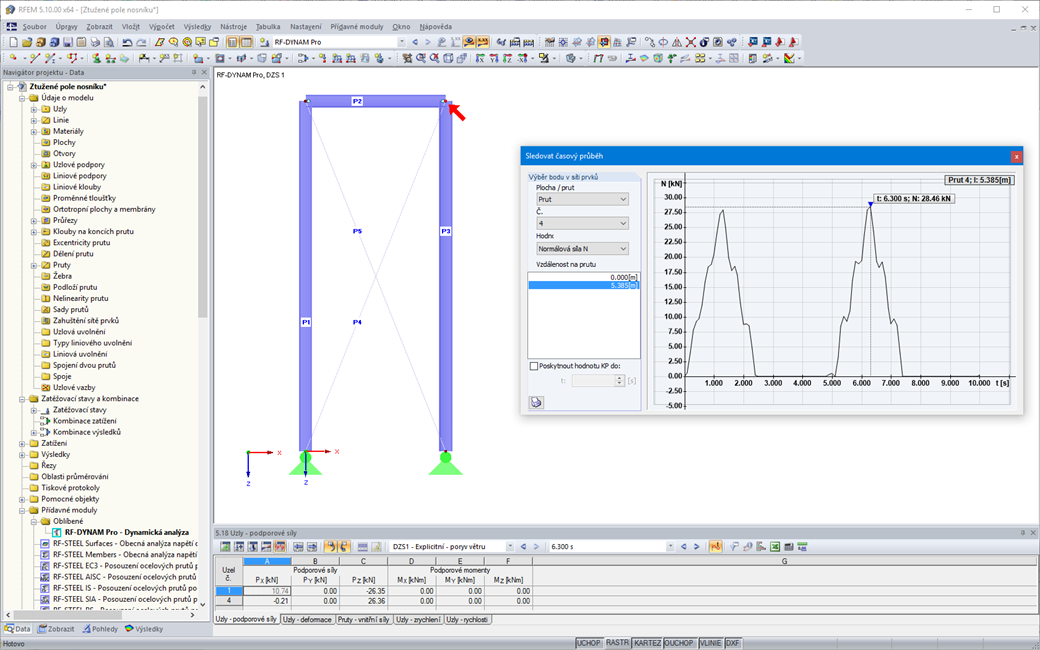Switch to Pruty - vnitřní síly tab
Viewport: 1040px width, 650px height.
click(363, 619)
